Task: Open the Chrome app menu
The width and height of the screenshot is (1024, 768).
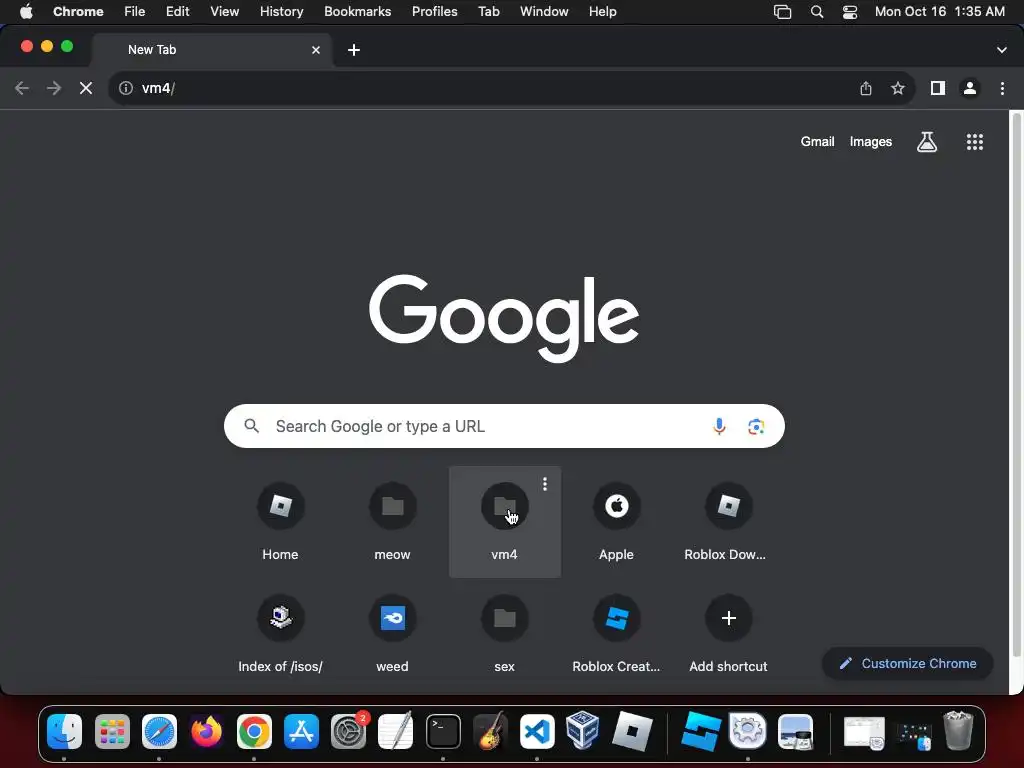Action: tap(78, 11)
